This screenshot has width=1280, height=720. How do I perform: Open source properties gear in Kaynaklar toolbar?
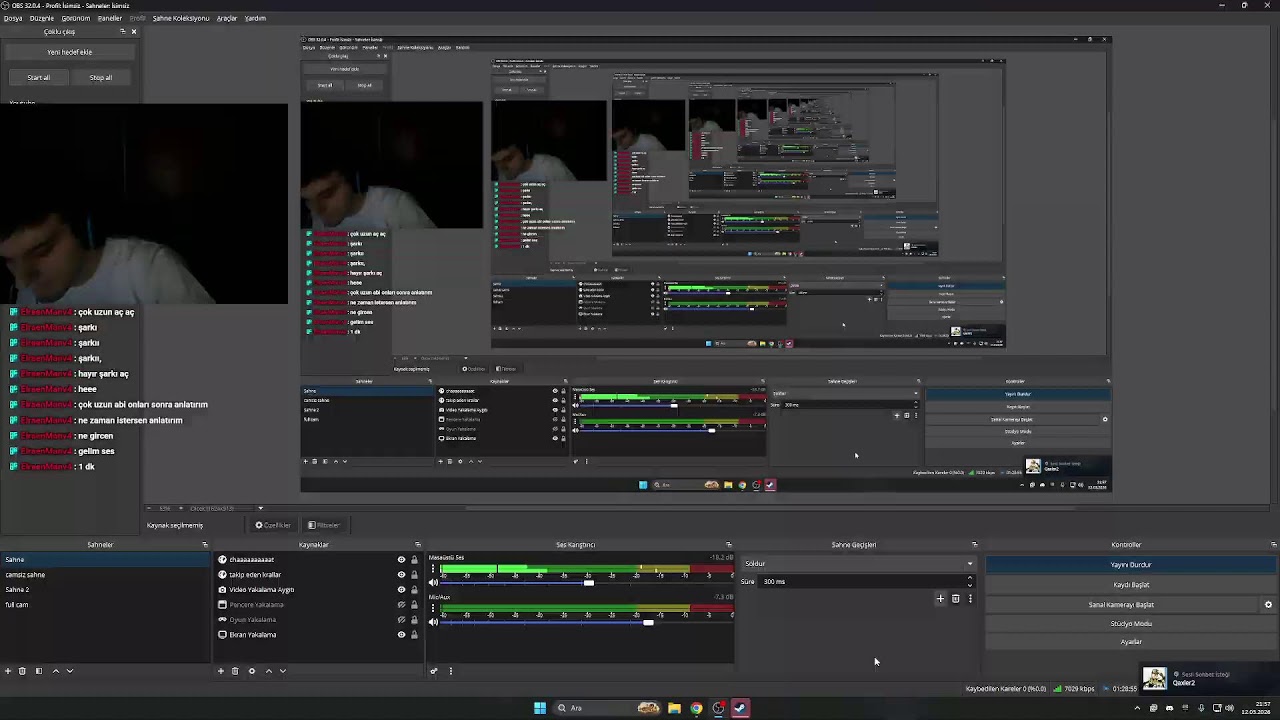pyautogui.click(x=252, y=671)
